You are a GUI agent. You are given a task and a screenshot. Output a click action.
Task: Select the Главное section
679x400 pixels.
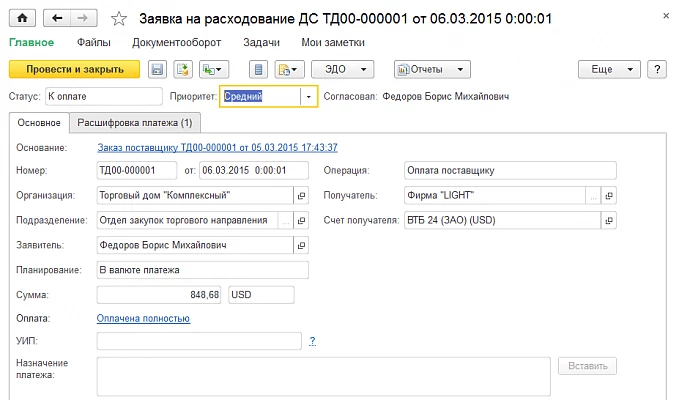(32, 42)
